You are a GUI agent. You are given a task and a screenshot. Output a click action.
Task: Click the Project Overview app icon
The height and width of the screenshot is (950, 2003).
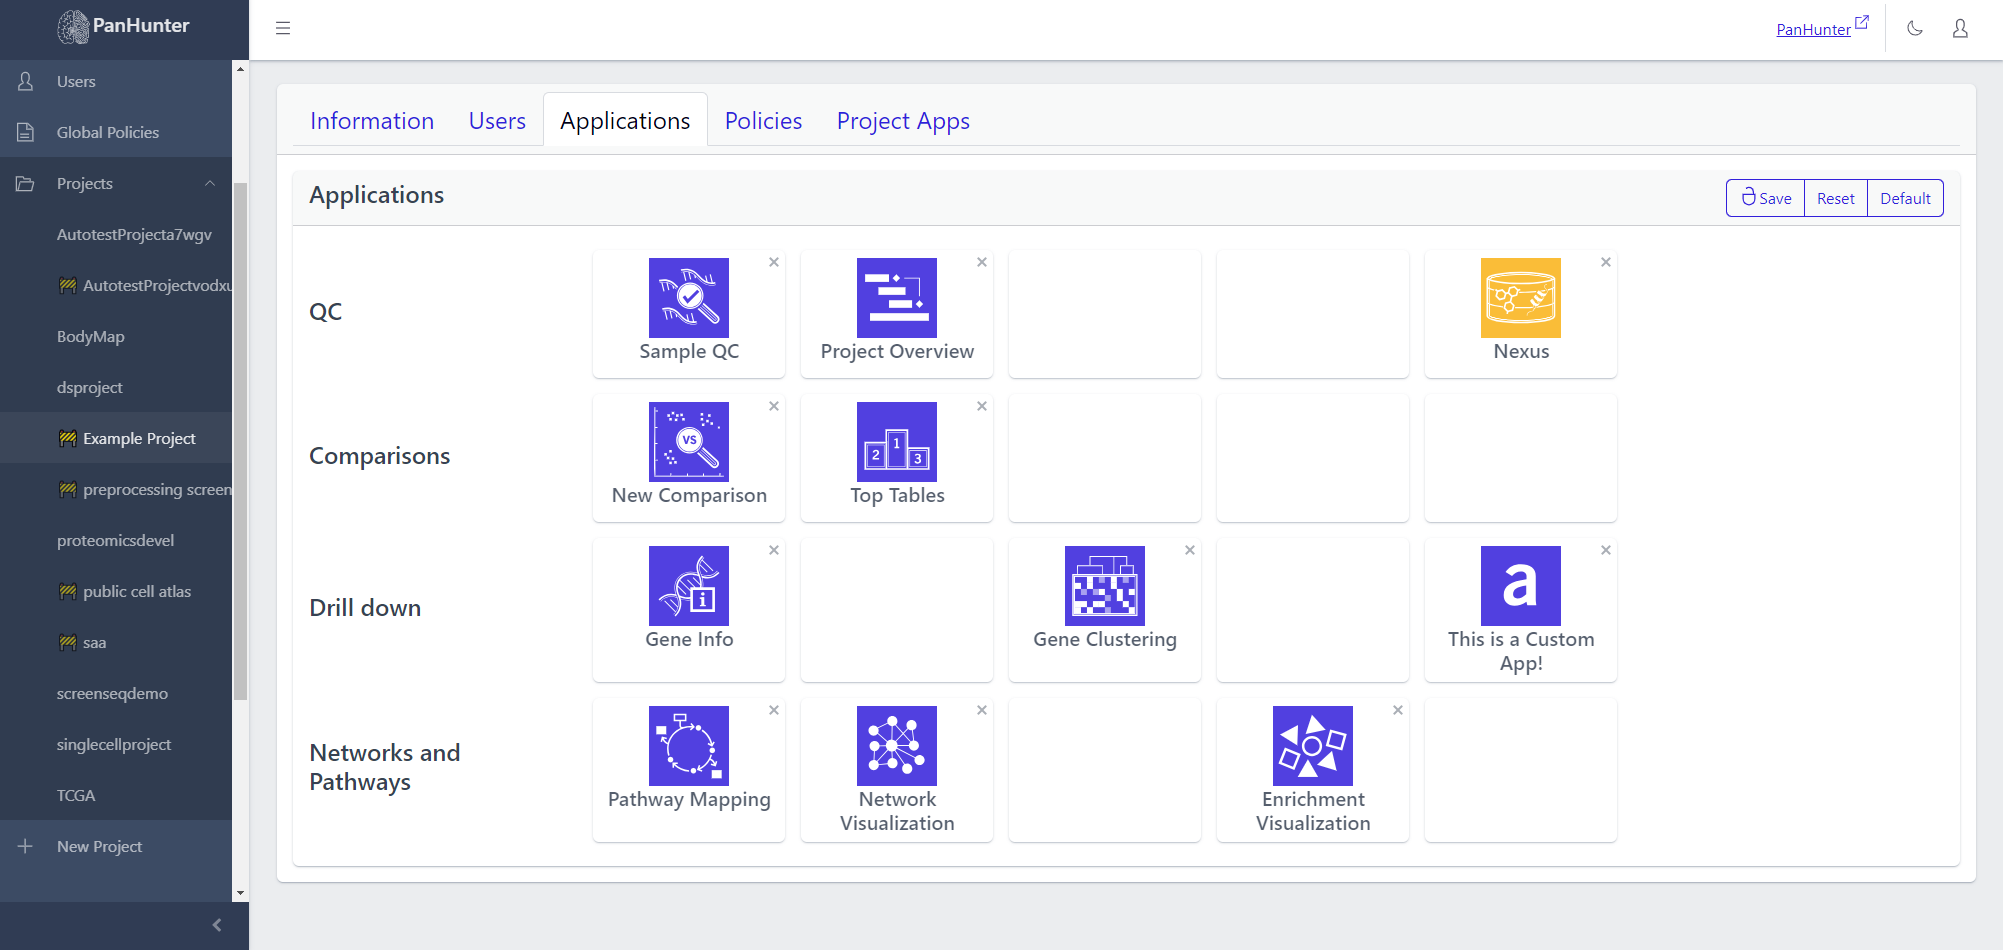click(x=896, y=298)
